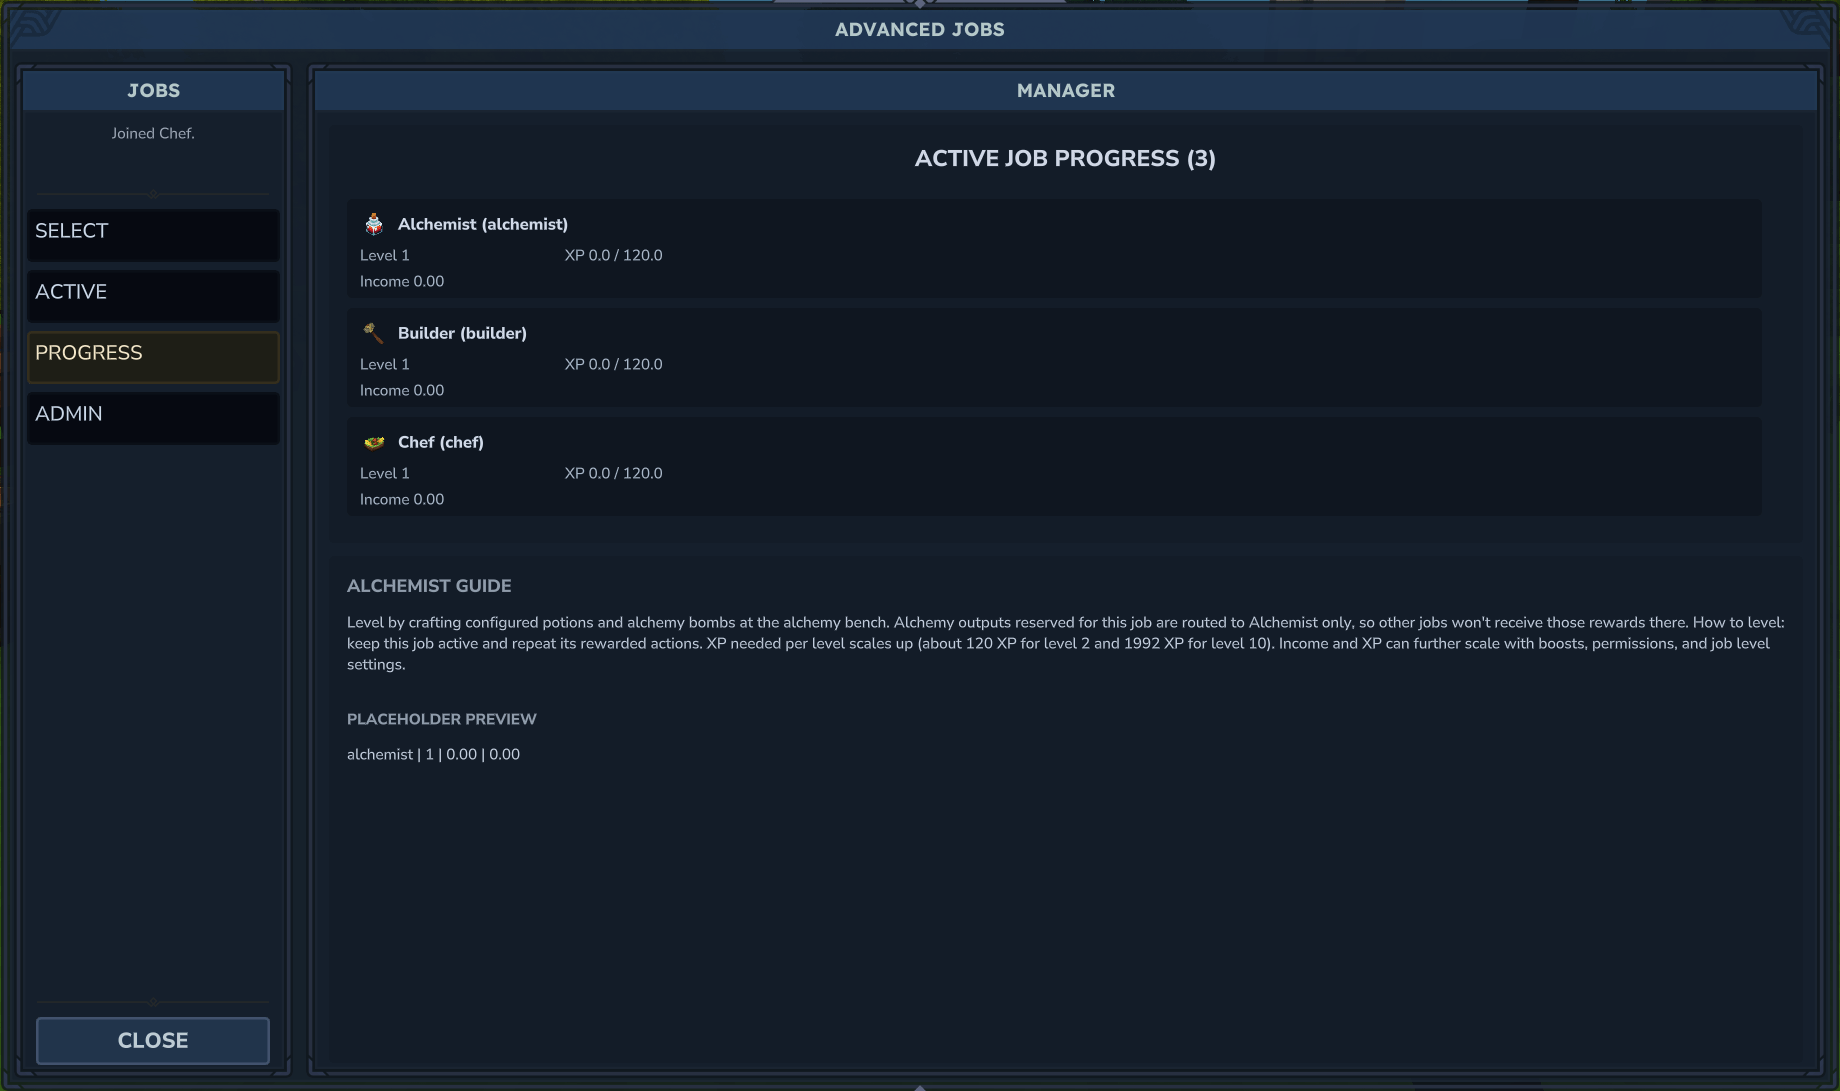Close the Advanced Jobs window
This screenshot has width=1840, height=1091.
click(x=153, y=1040)
